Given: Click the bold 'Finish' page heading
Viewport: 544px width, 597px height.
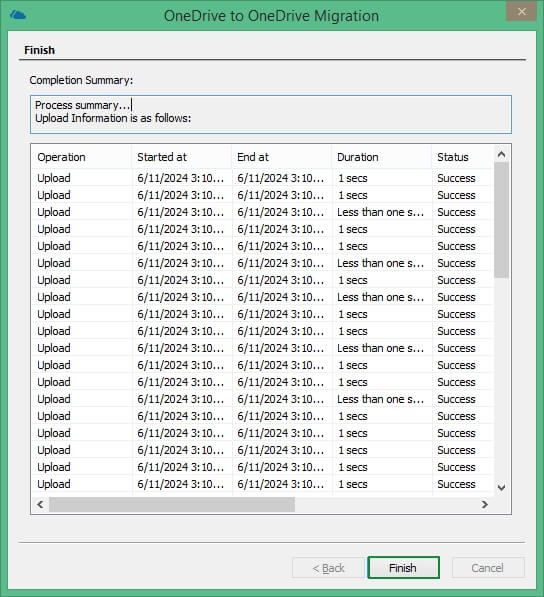Looking at the screenshot, I should (40, 50).
